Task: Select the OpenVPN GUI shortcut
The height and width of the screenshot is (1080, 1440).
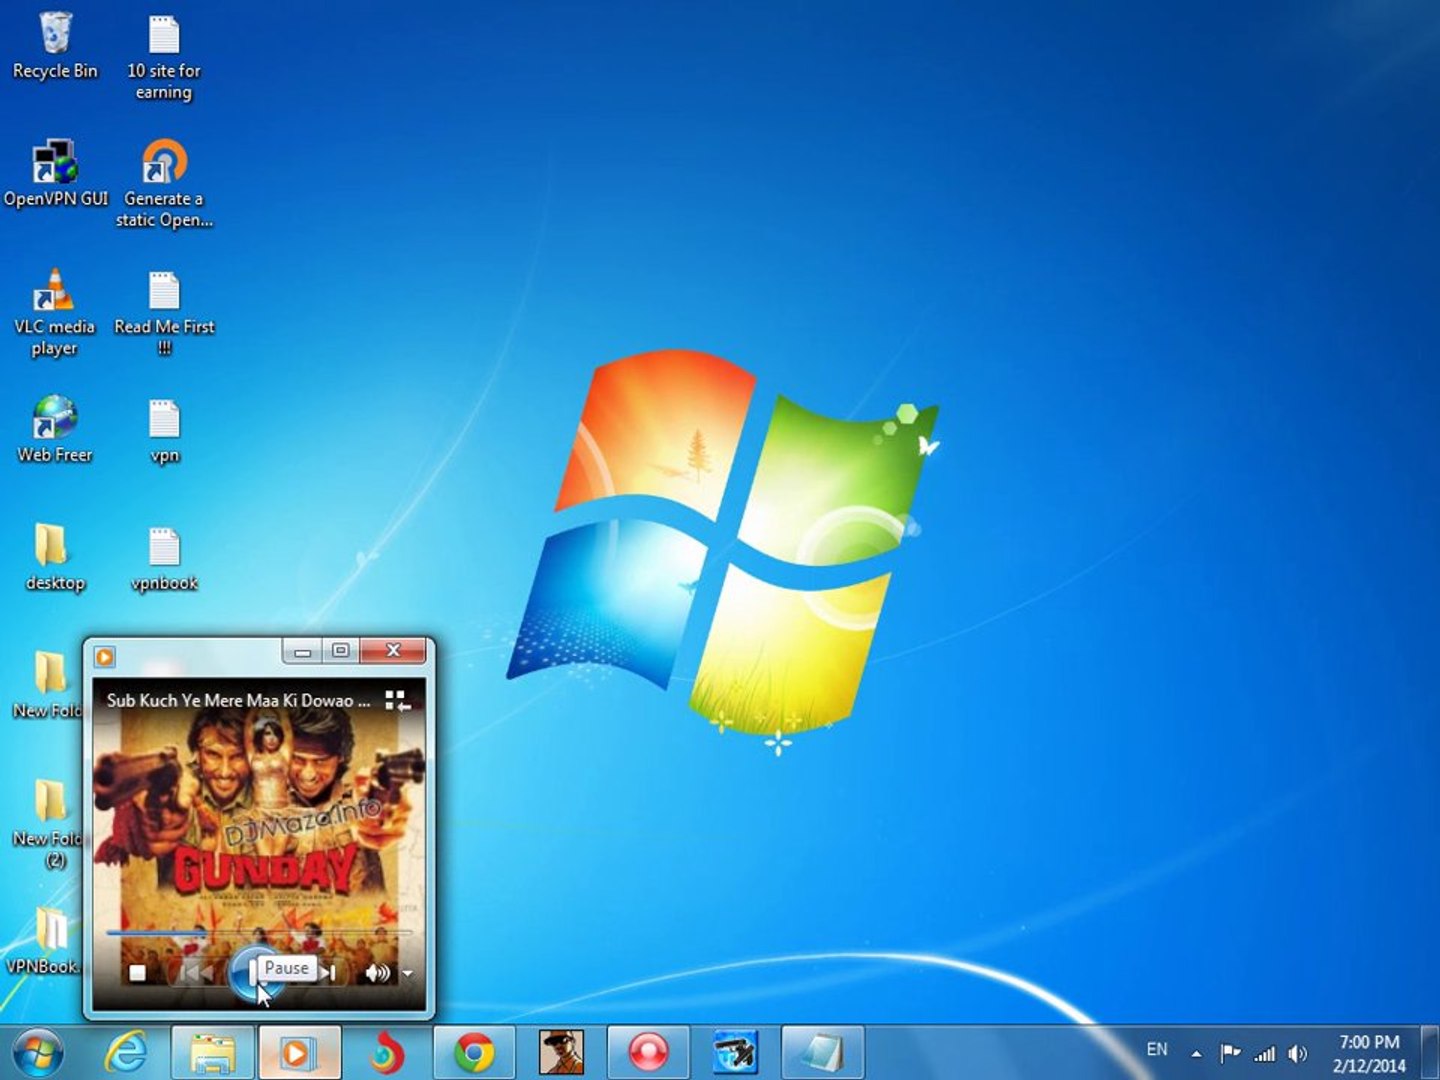Action: (55, 174)
